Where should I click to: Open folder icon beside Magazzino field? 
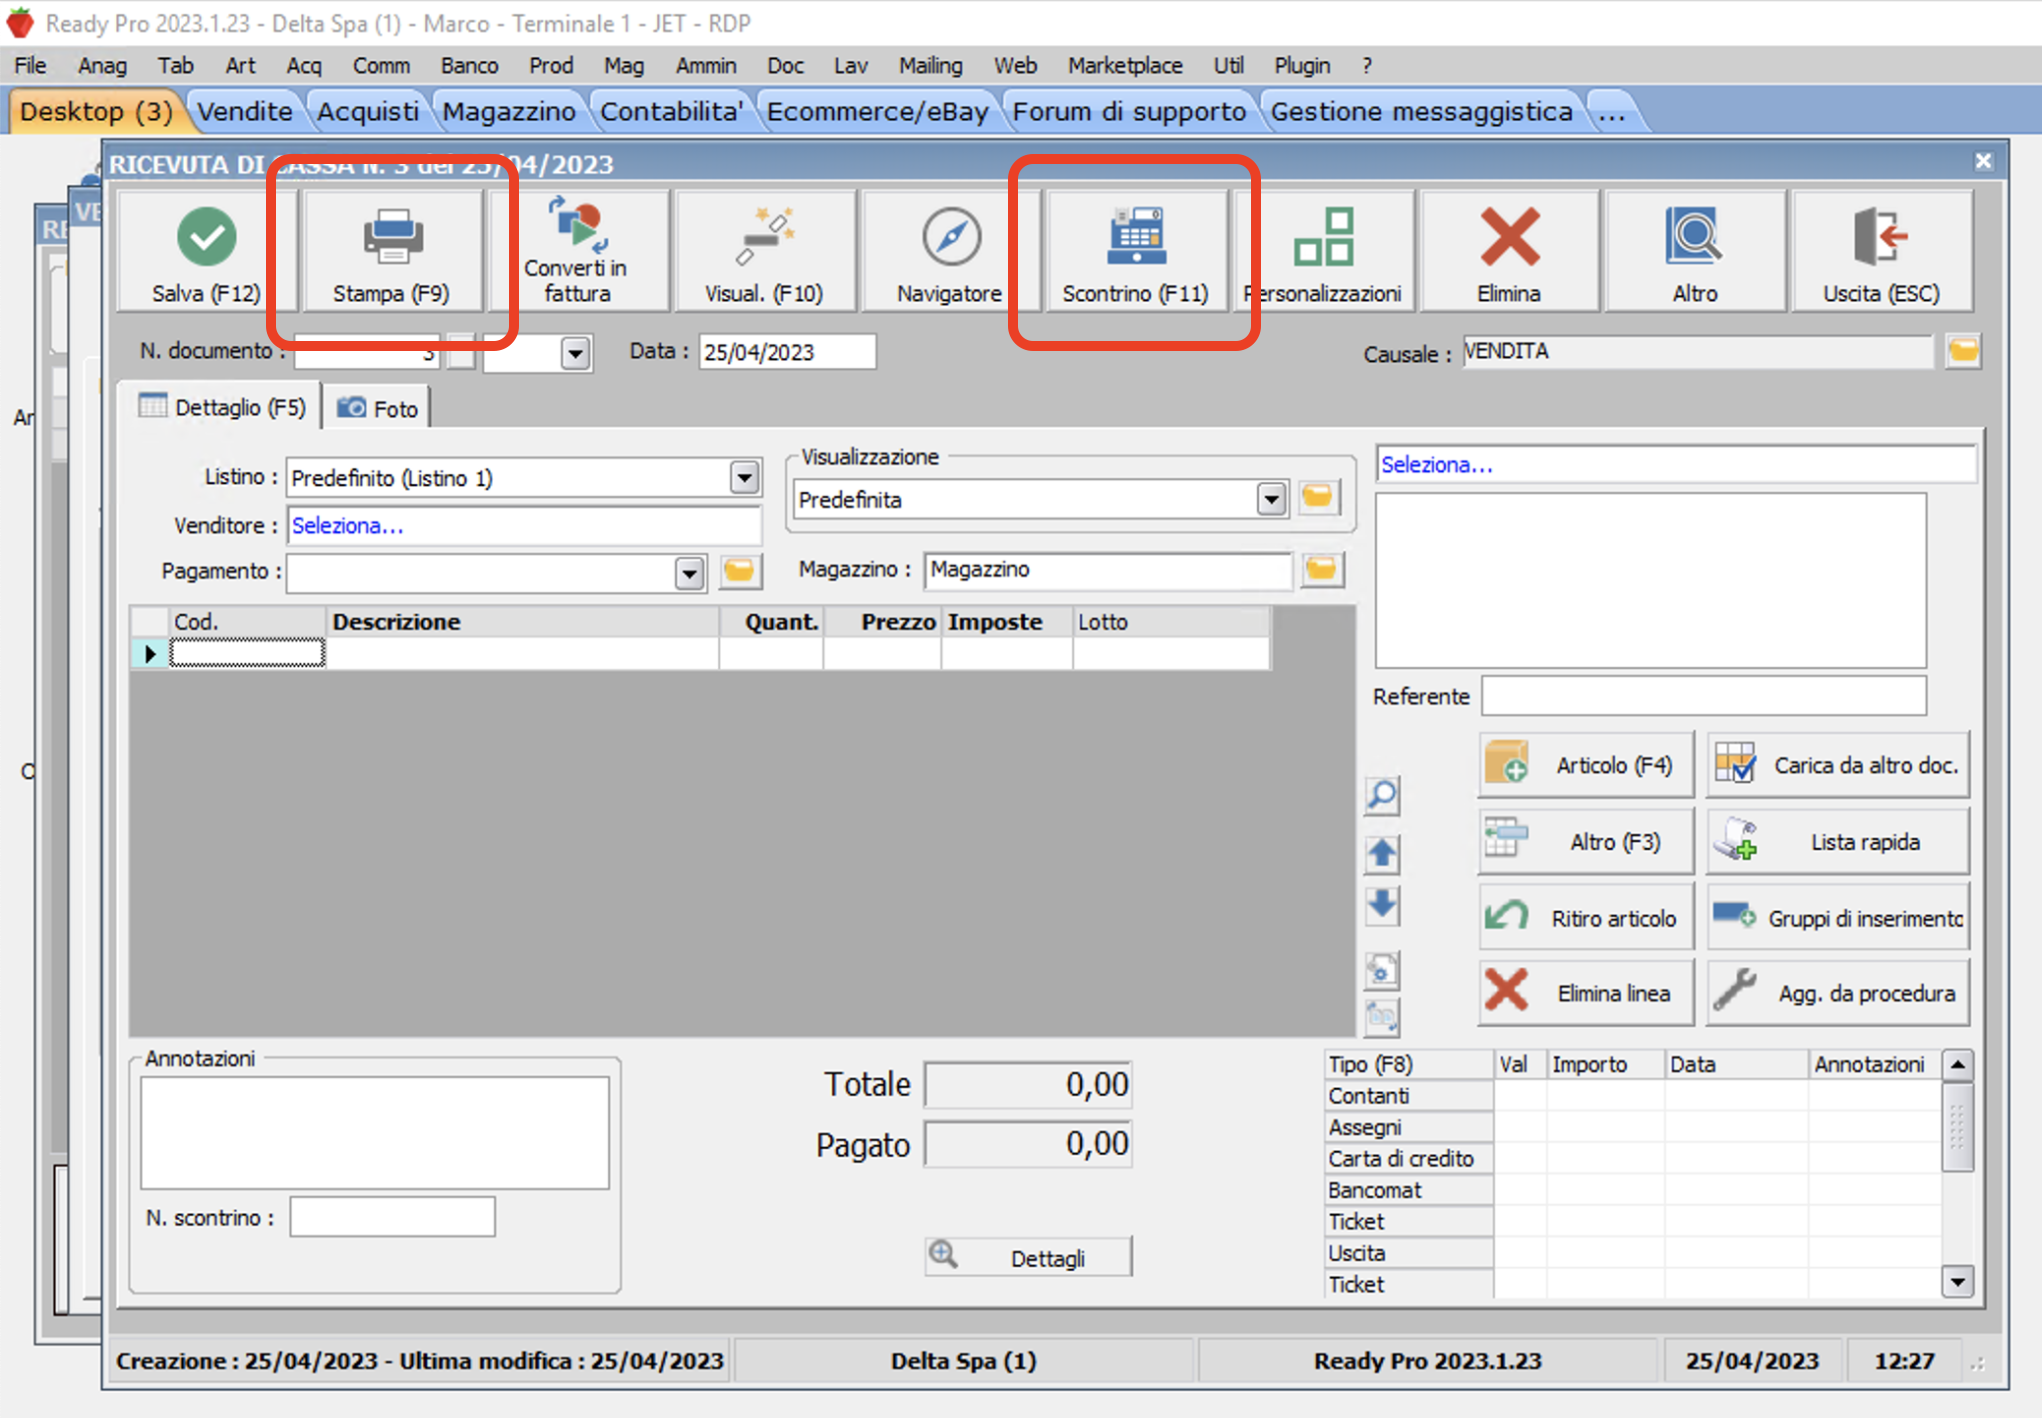(1321, 570)
